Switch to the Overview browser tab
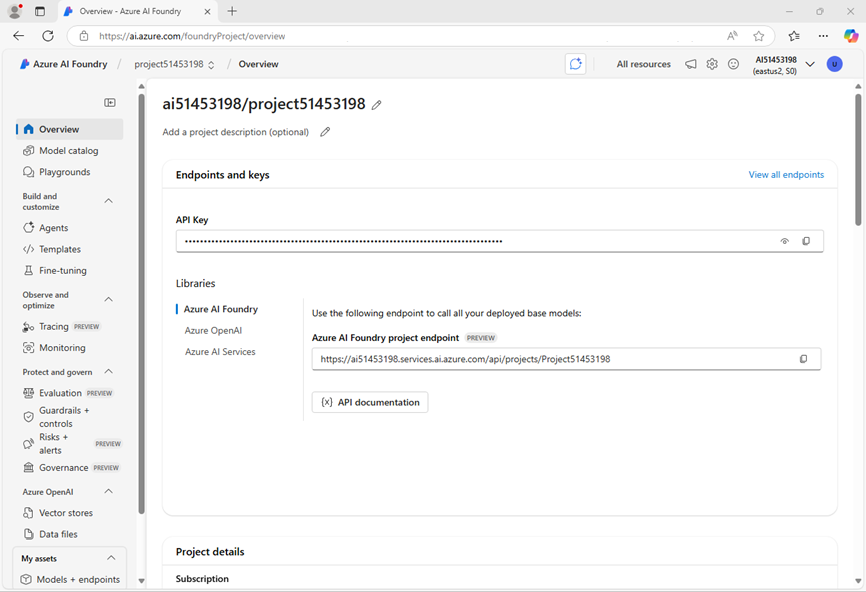The height and width of the screenshot is (592, 866). (138, 11)
